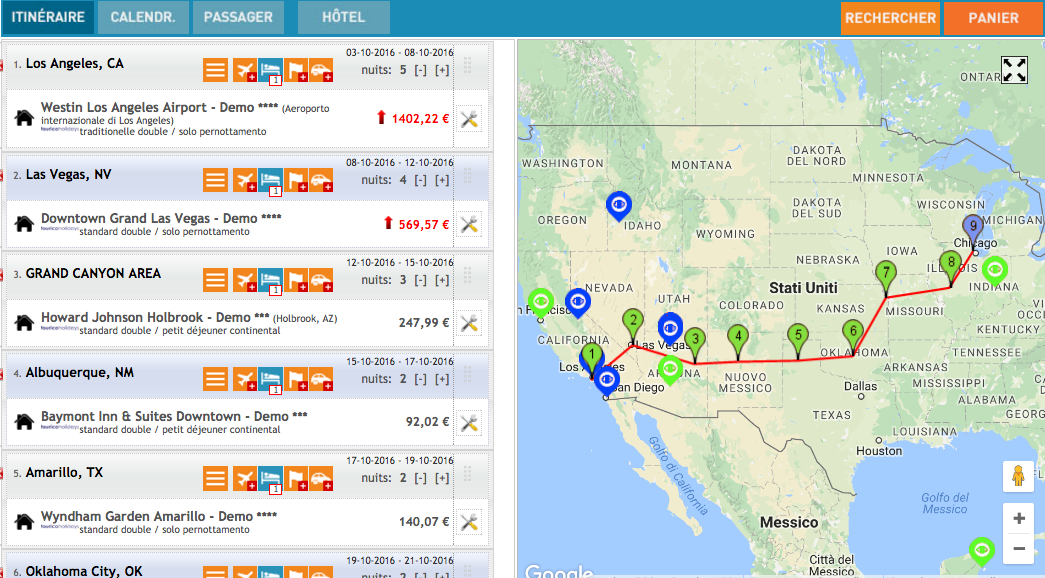Add a flight to Grand Canyon Area
Viewport: 1045px width, 578px height.
tap(245, 280)
